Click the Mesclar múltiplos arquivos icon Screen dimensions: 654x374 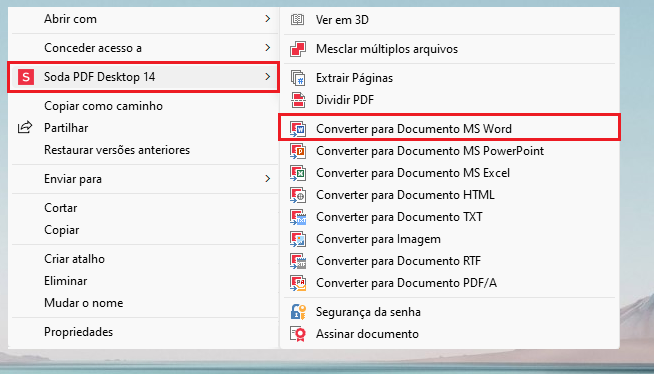298,49
